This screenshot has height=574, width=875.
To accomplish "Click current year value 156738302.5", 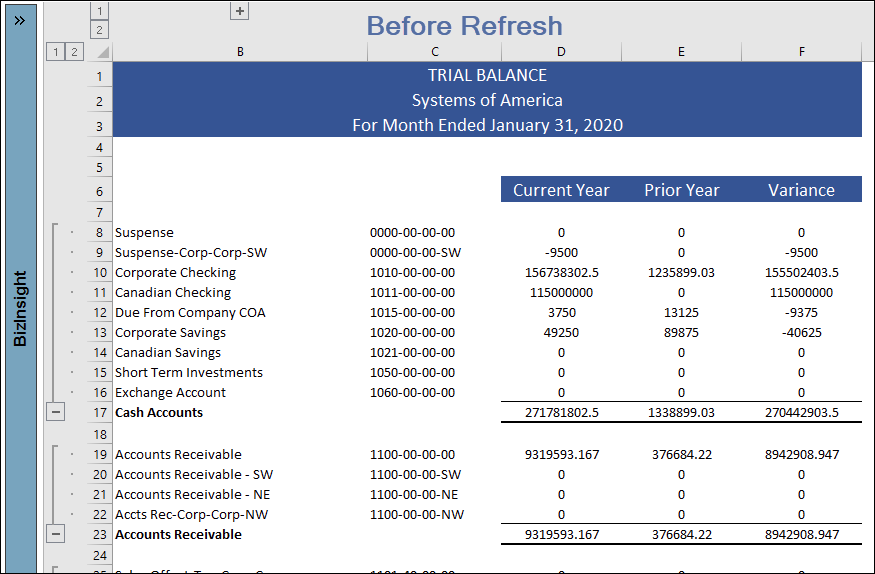I will (x=561, y=272).
